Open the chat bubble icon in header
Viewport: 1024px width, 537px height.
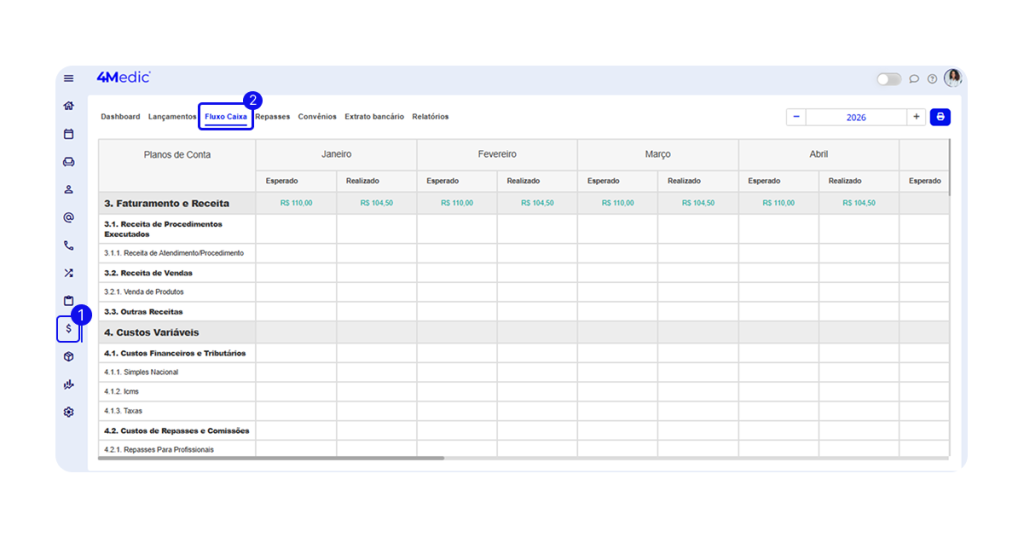pos(914,79)
